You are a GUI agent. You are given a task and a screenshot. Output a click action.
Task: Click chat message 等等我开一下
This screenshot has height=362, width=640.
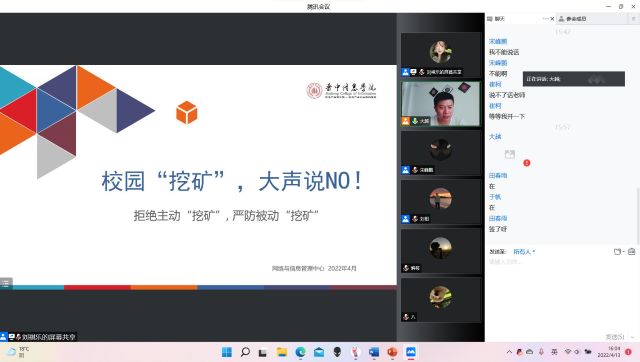507,117
